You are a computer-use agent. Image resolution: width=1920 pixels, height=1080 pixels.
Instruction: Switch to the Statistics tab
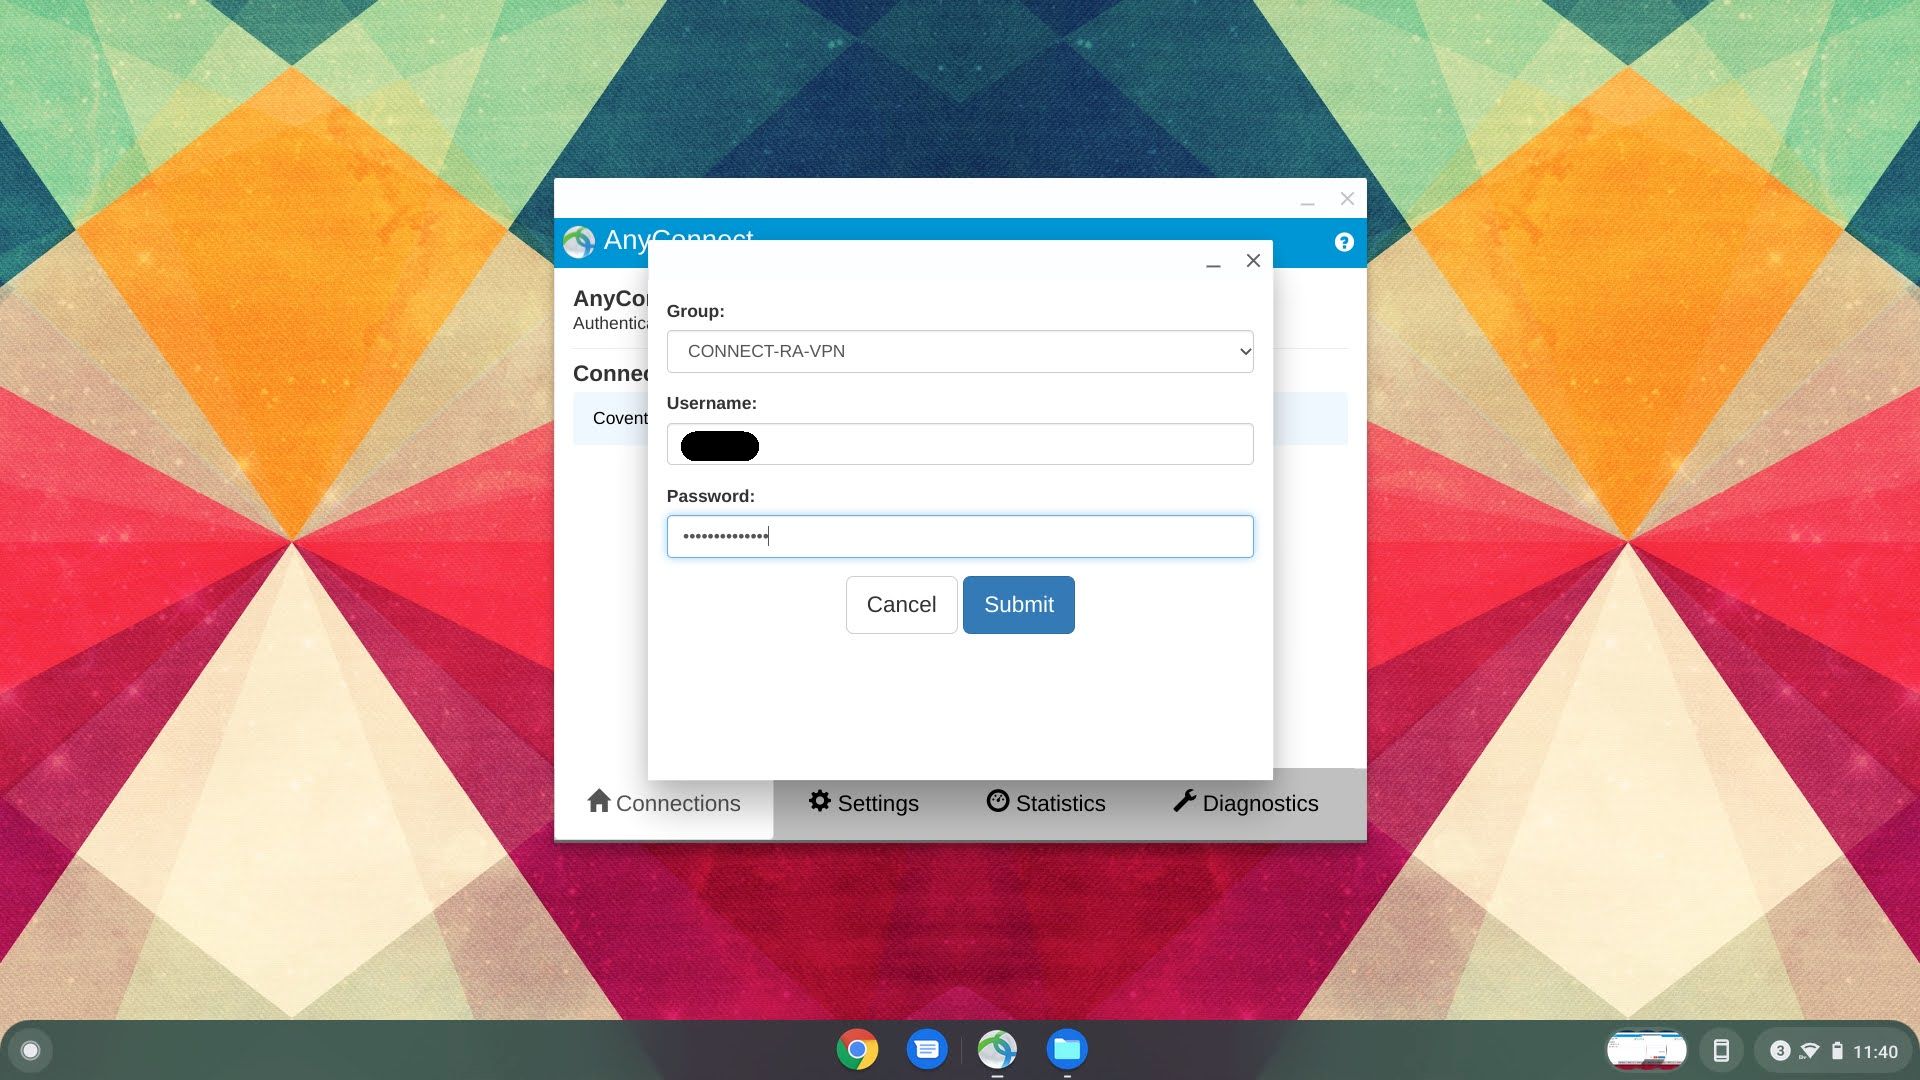[1046, 803]
